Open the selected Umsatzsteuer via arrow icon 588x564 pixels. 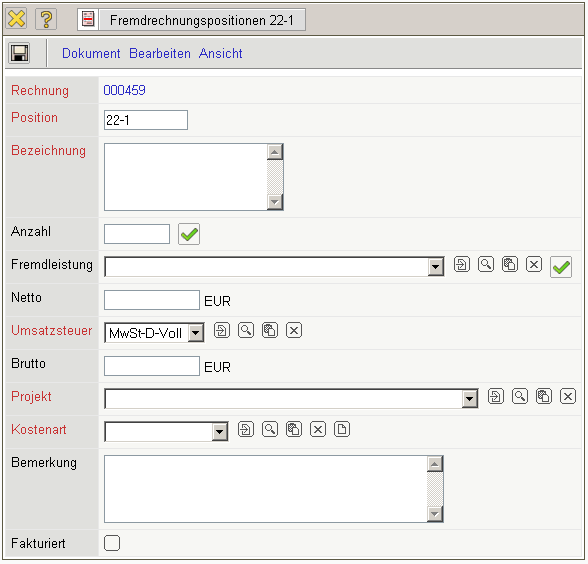pos(222,330)
